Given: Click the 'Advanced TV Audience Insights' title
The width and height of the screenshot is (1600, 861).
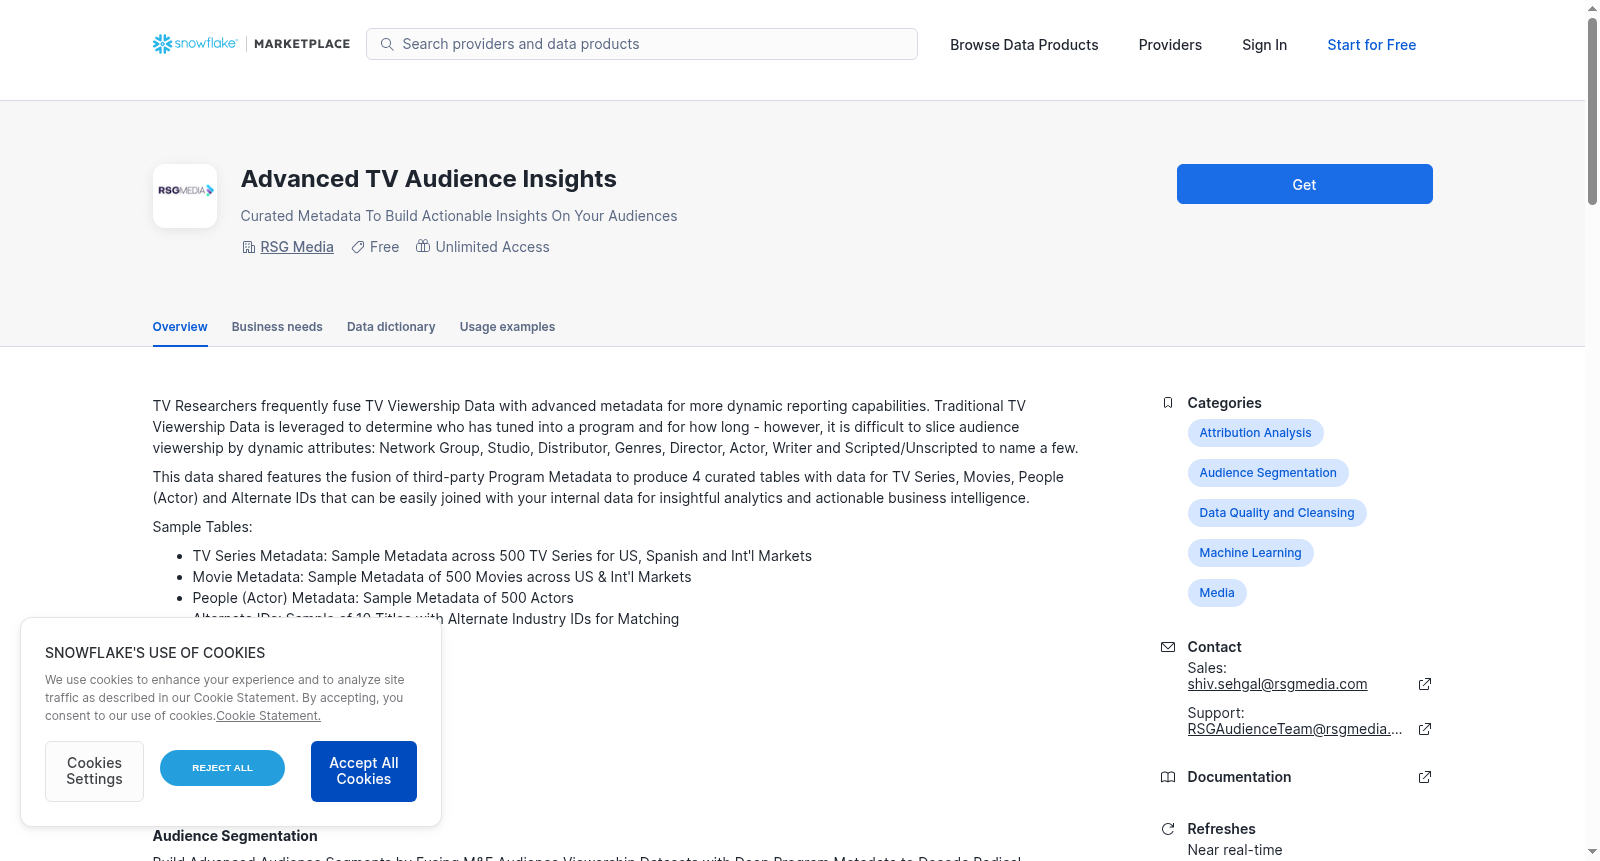Looking at the screenshot, I should pyautogui.click(x=428, y=179).
